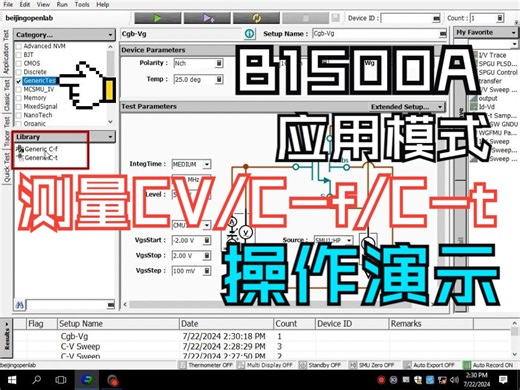The image size is (520, 390).
Task: Open the Run menu
Action: point(62,4)
